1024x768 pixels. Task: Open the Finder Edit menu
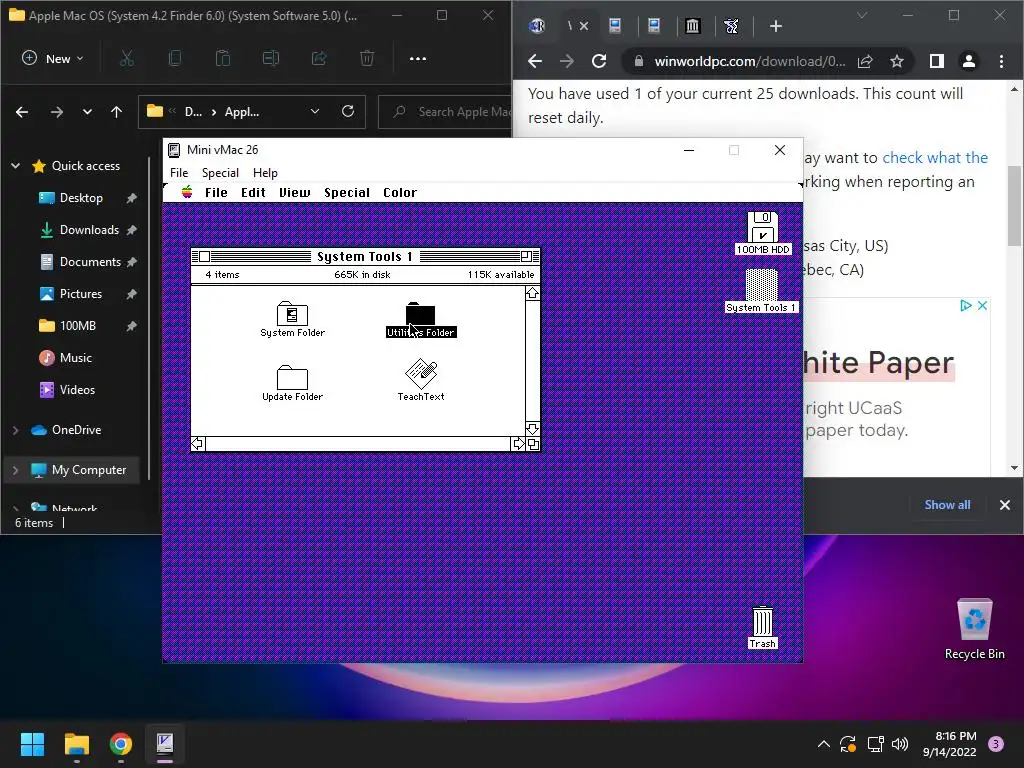pyautogui.click(x=253, y=193)
